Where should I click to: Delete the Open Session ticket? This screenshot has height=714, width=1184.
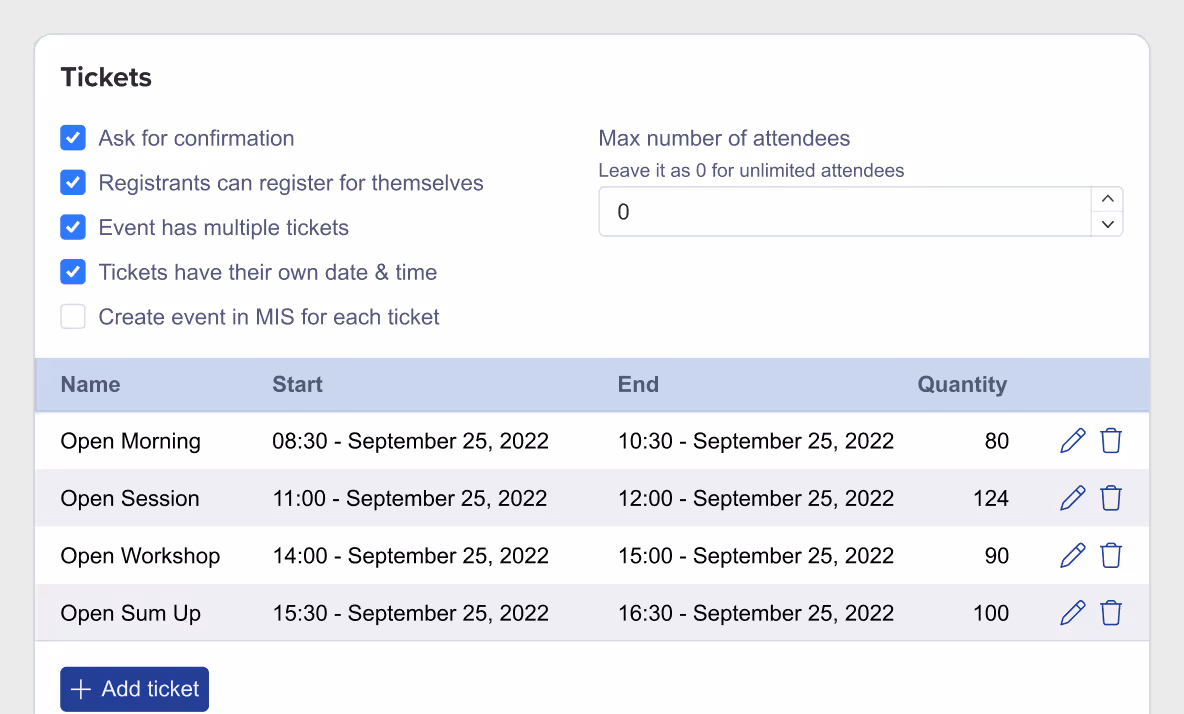(x=1111, y=498)
